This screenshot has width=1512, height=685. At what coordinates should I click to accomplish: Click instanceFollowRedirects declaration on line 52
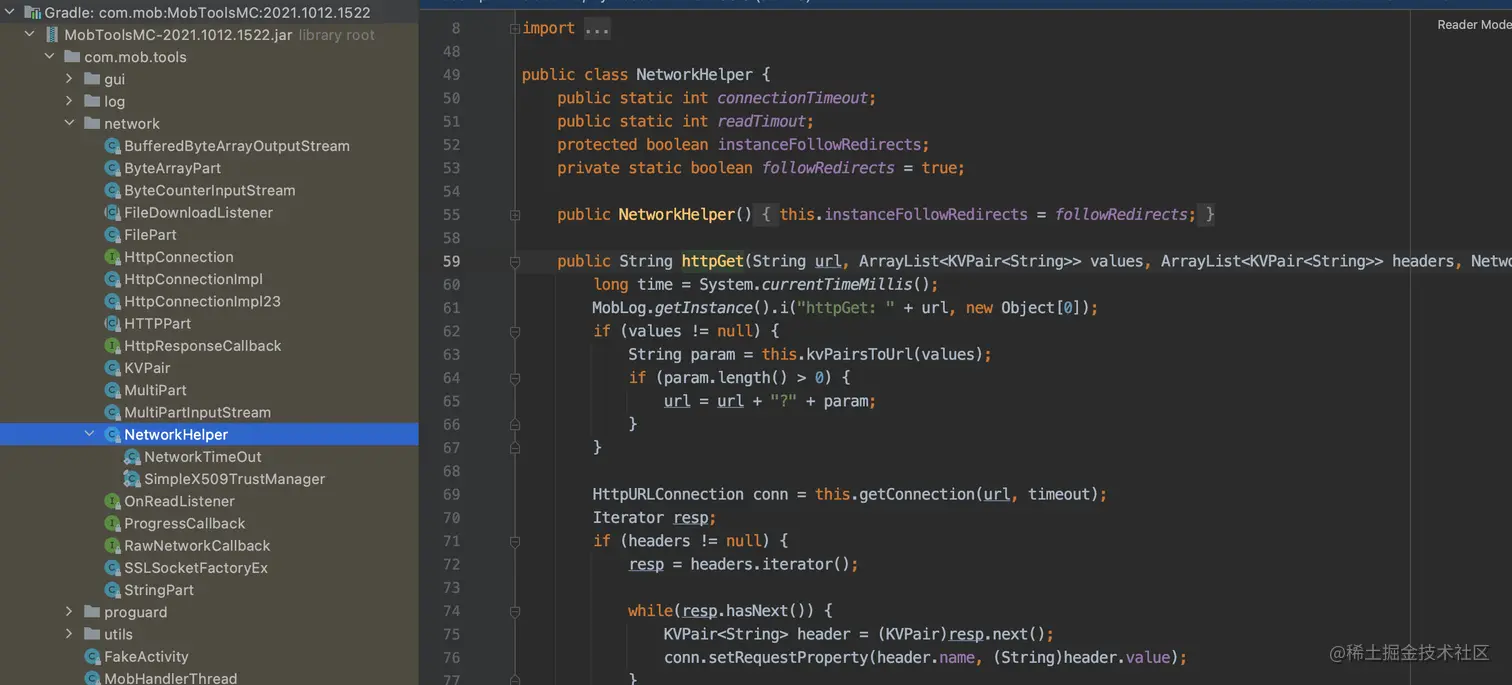[x=820, y=145]
